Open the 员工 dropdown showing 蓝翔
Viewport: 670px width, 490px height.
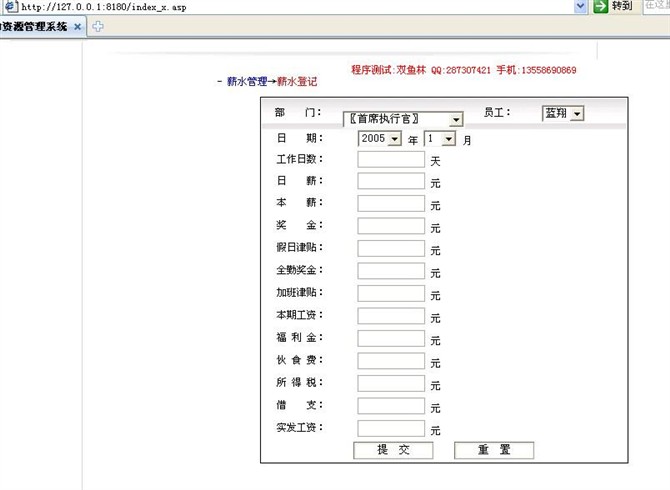(563, 113)
